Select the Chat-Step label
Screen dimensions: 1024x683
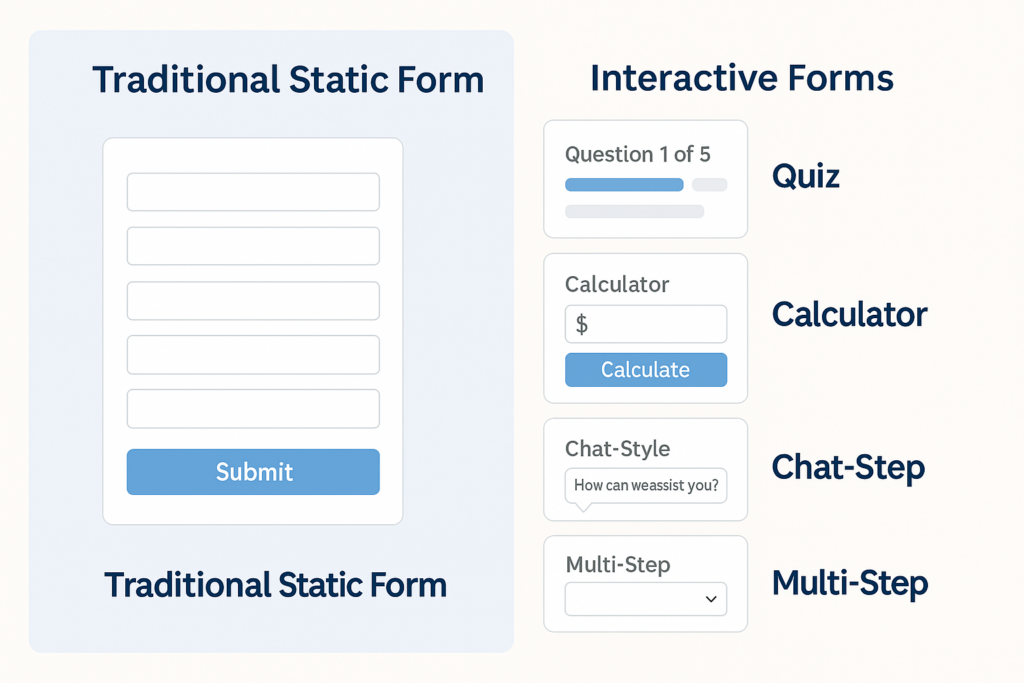tap(848, 467)
